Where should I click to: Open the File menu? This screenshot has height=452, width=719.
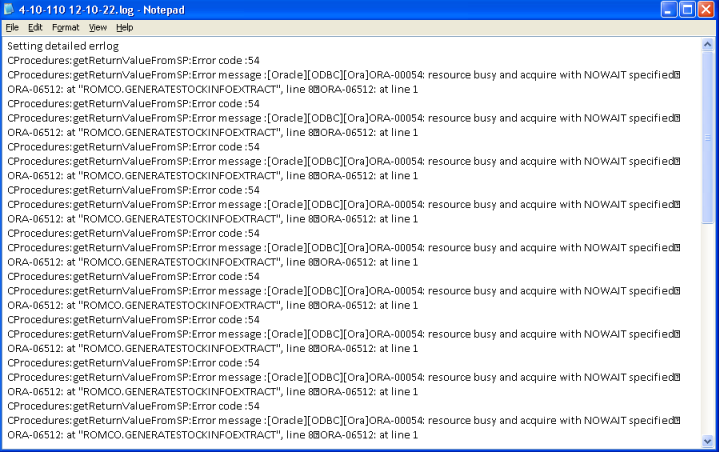click(x=12, y=28)
